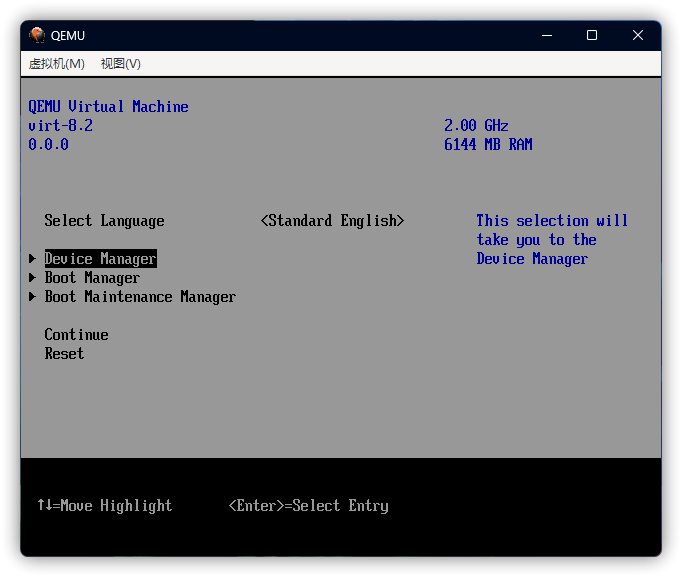Open the 虚拟机(M) menu
Viewport: 682px width, 577px height.
click(57, 64)
